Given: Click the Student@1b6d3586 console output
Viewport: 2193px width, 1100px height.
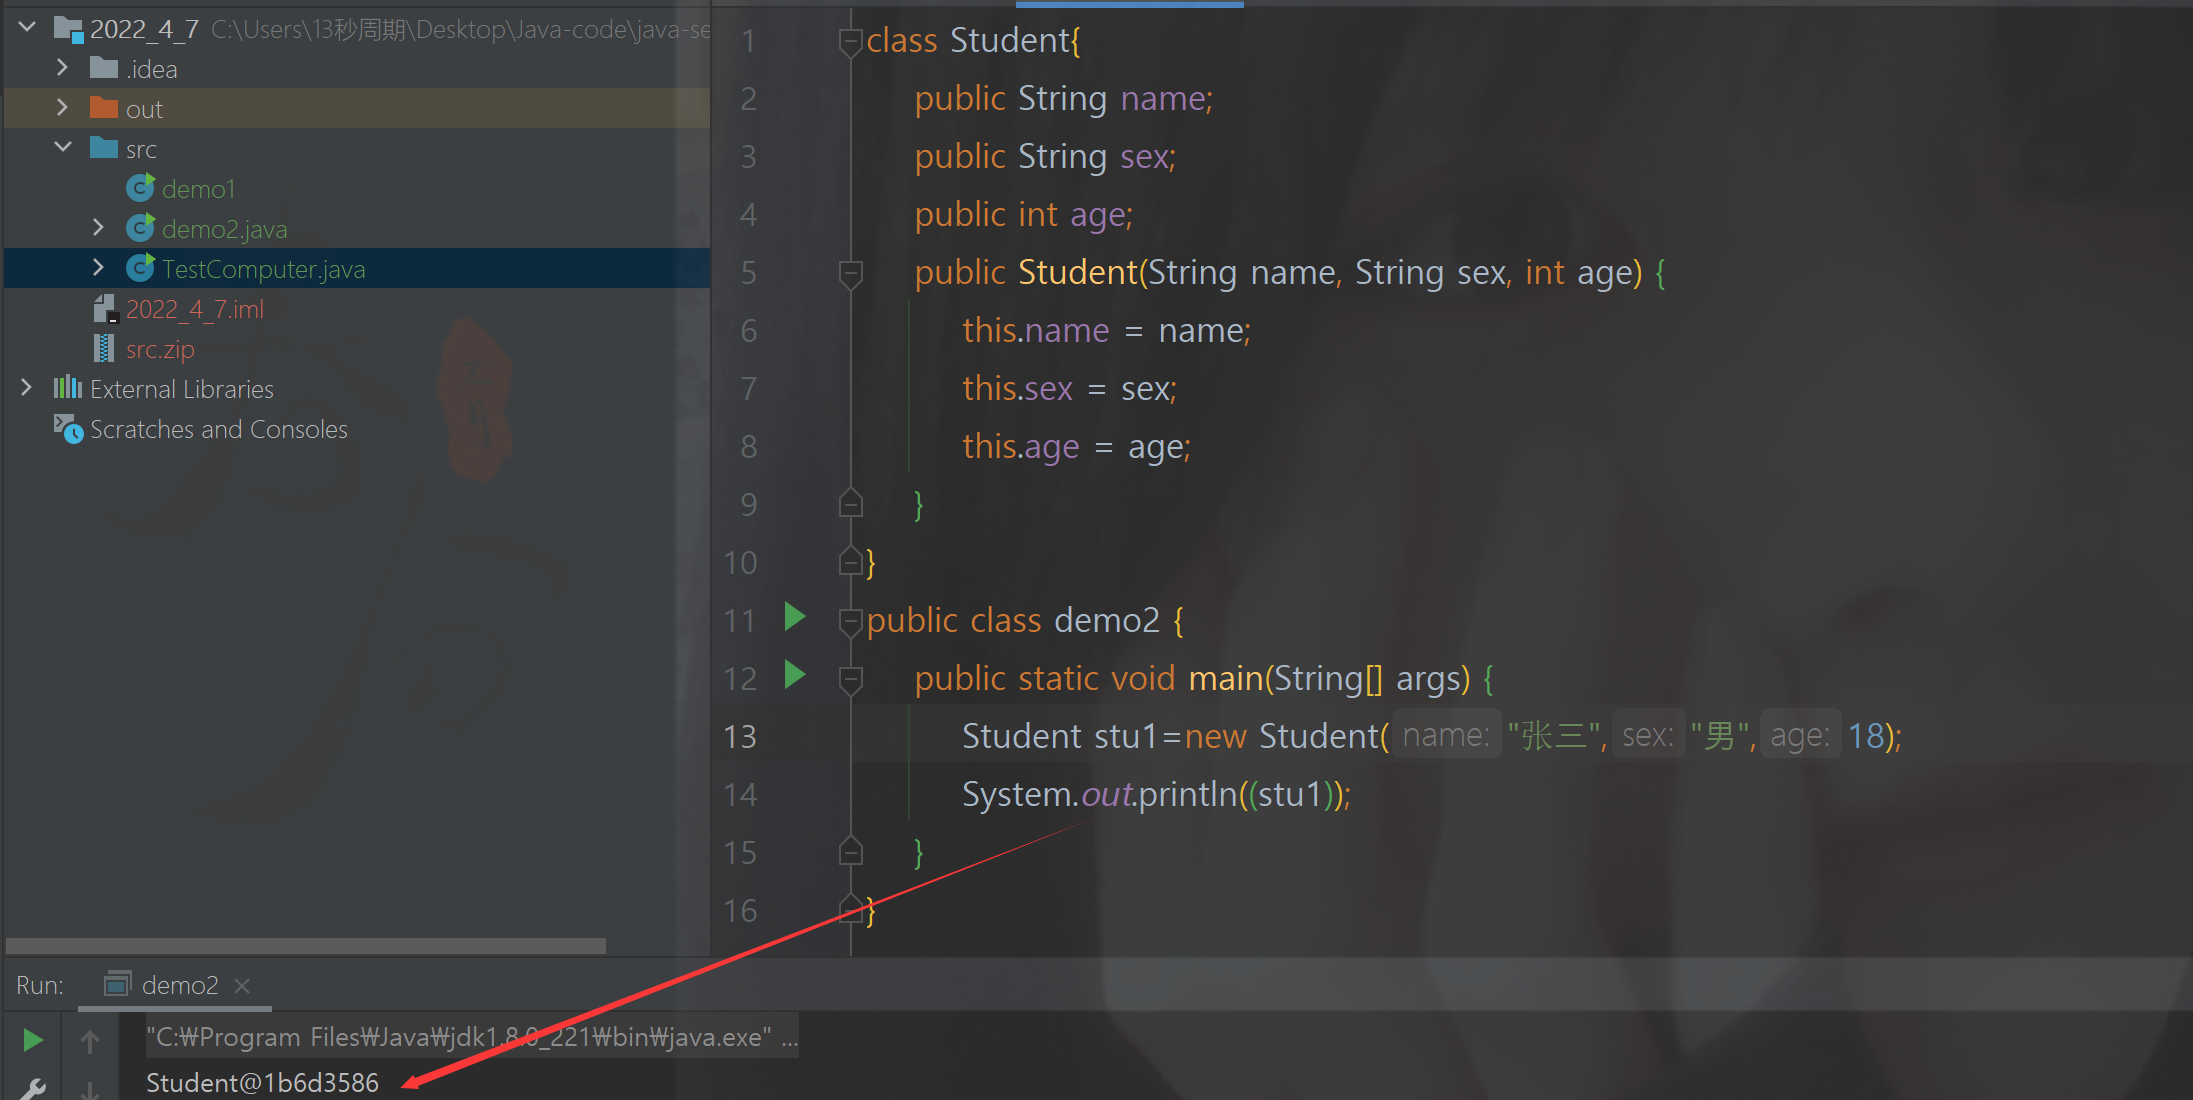Looking at the screenshot, I should [262, 1083].
